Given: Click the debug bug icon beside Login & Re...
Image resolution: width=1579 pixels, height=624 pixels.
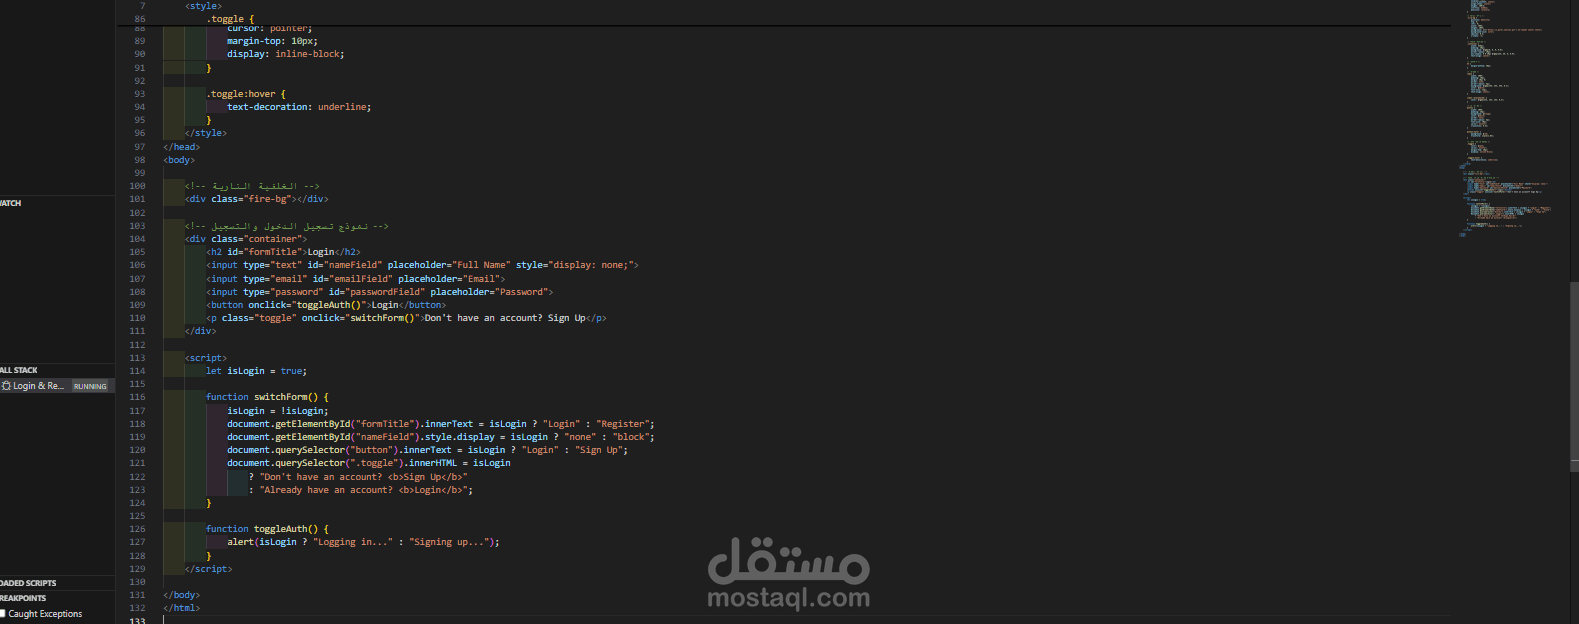Looking at the screenshot, I should point(6,386).
